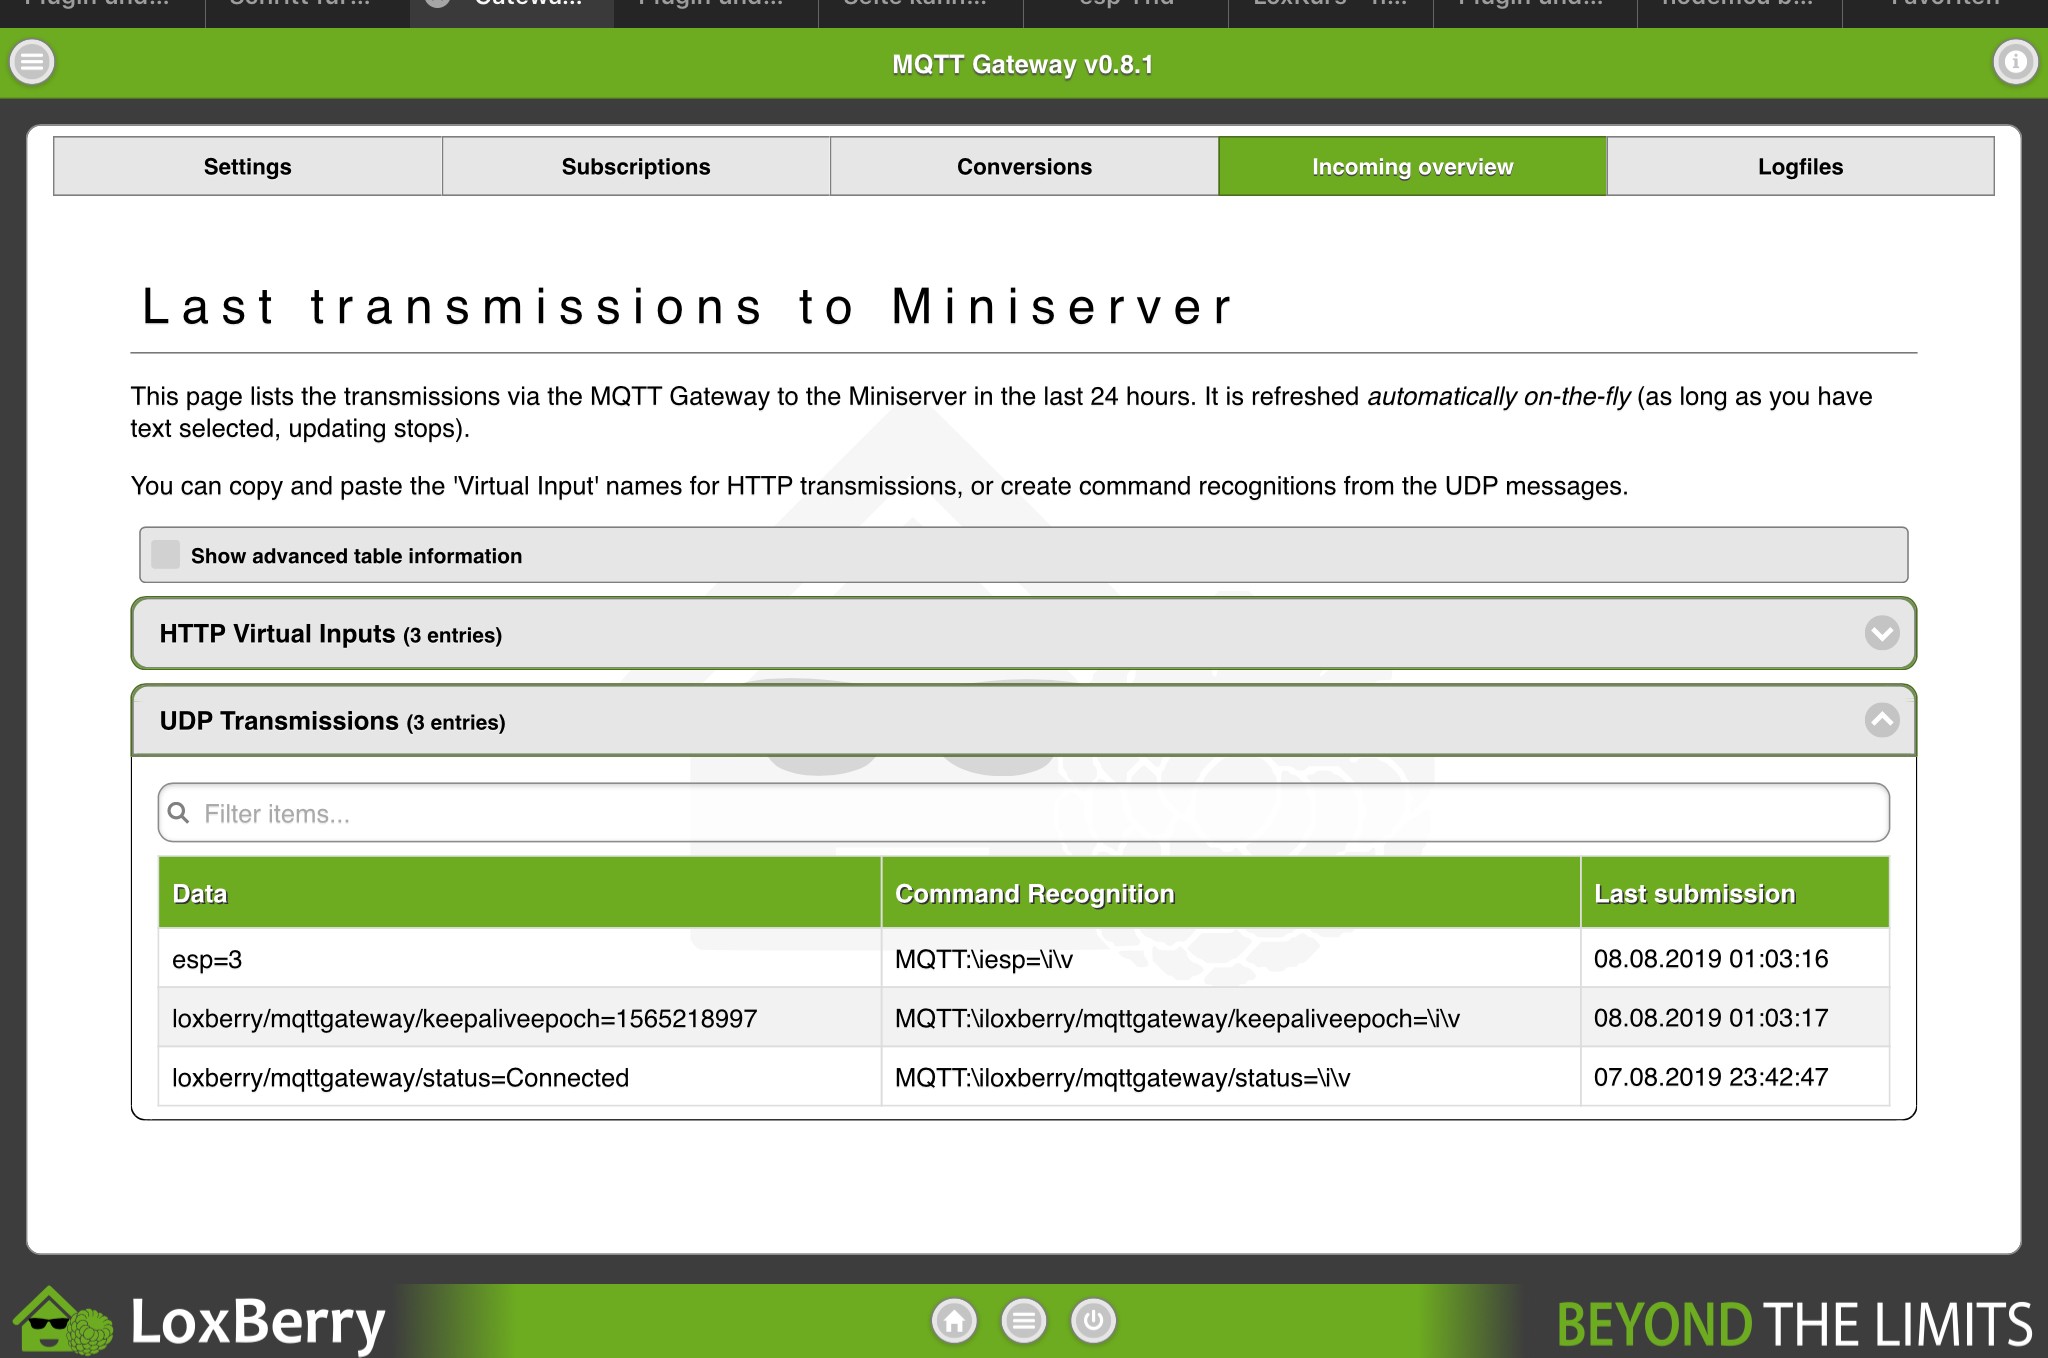Open the Logfiles tab
This screenshot has height=1358, width=2048.
(x=1800, y=167)
